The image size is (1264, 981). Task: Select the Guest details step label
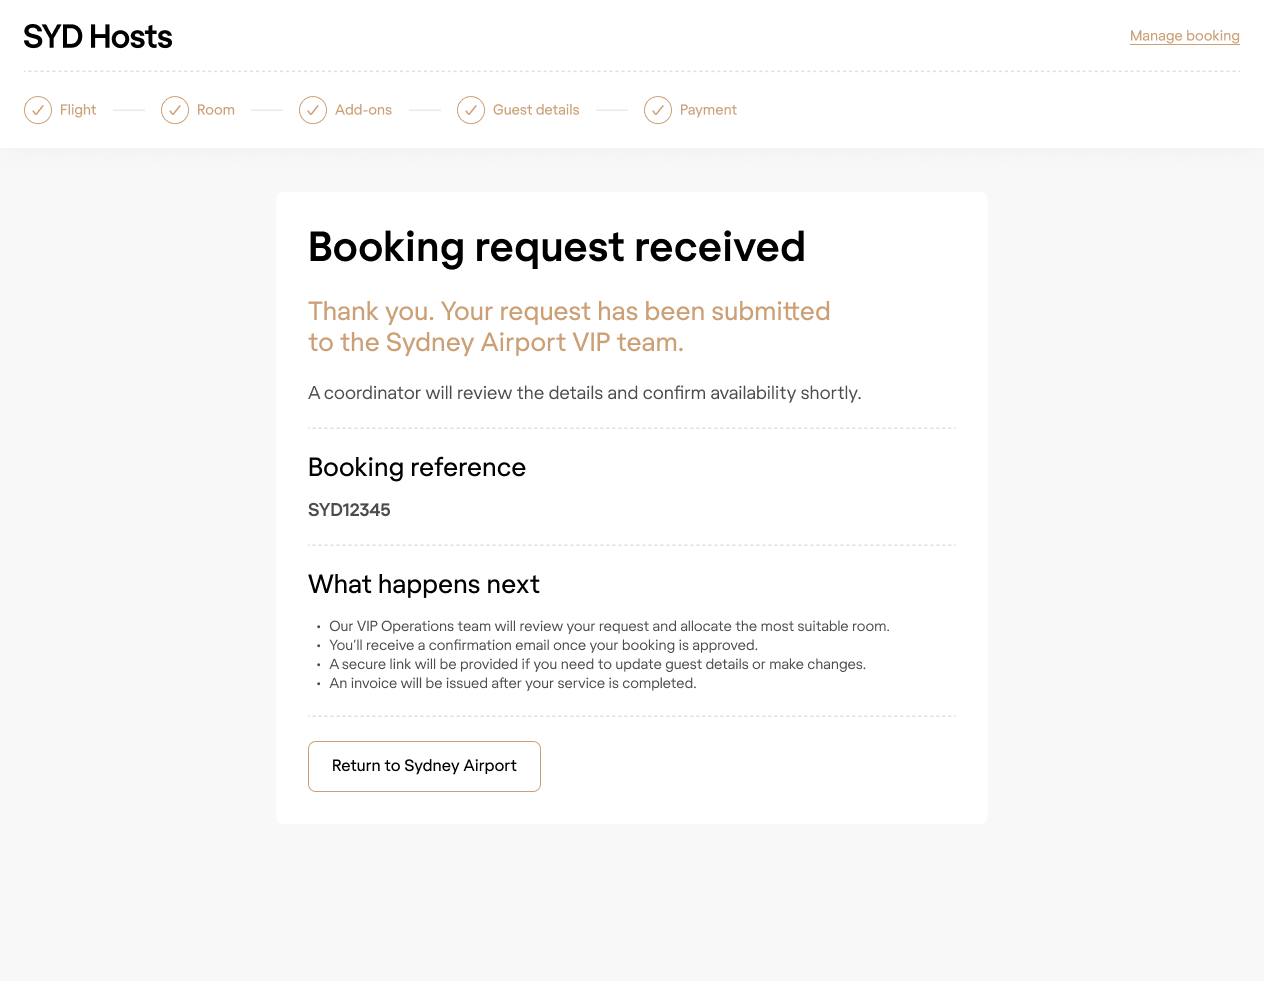[536, 110]
